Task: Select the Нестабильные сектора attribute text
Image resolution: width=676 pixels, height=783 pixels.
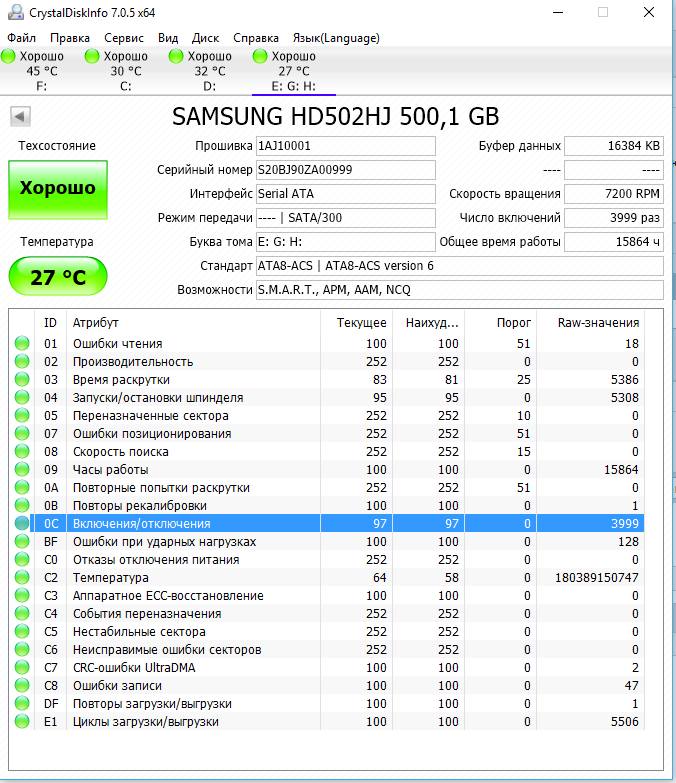Action: tap(139, 632)
